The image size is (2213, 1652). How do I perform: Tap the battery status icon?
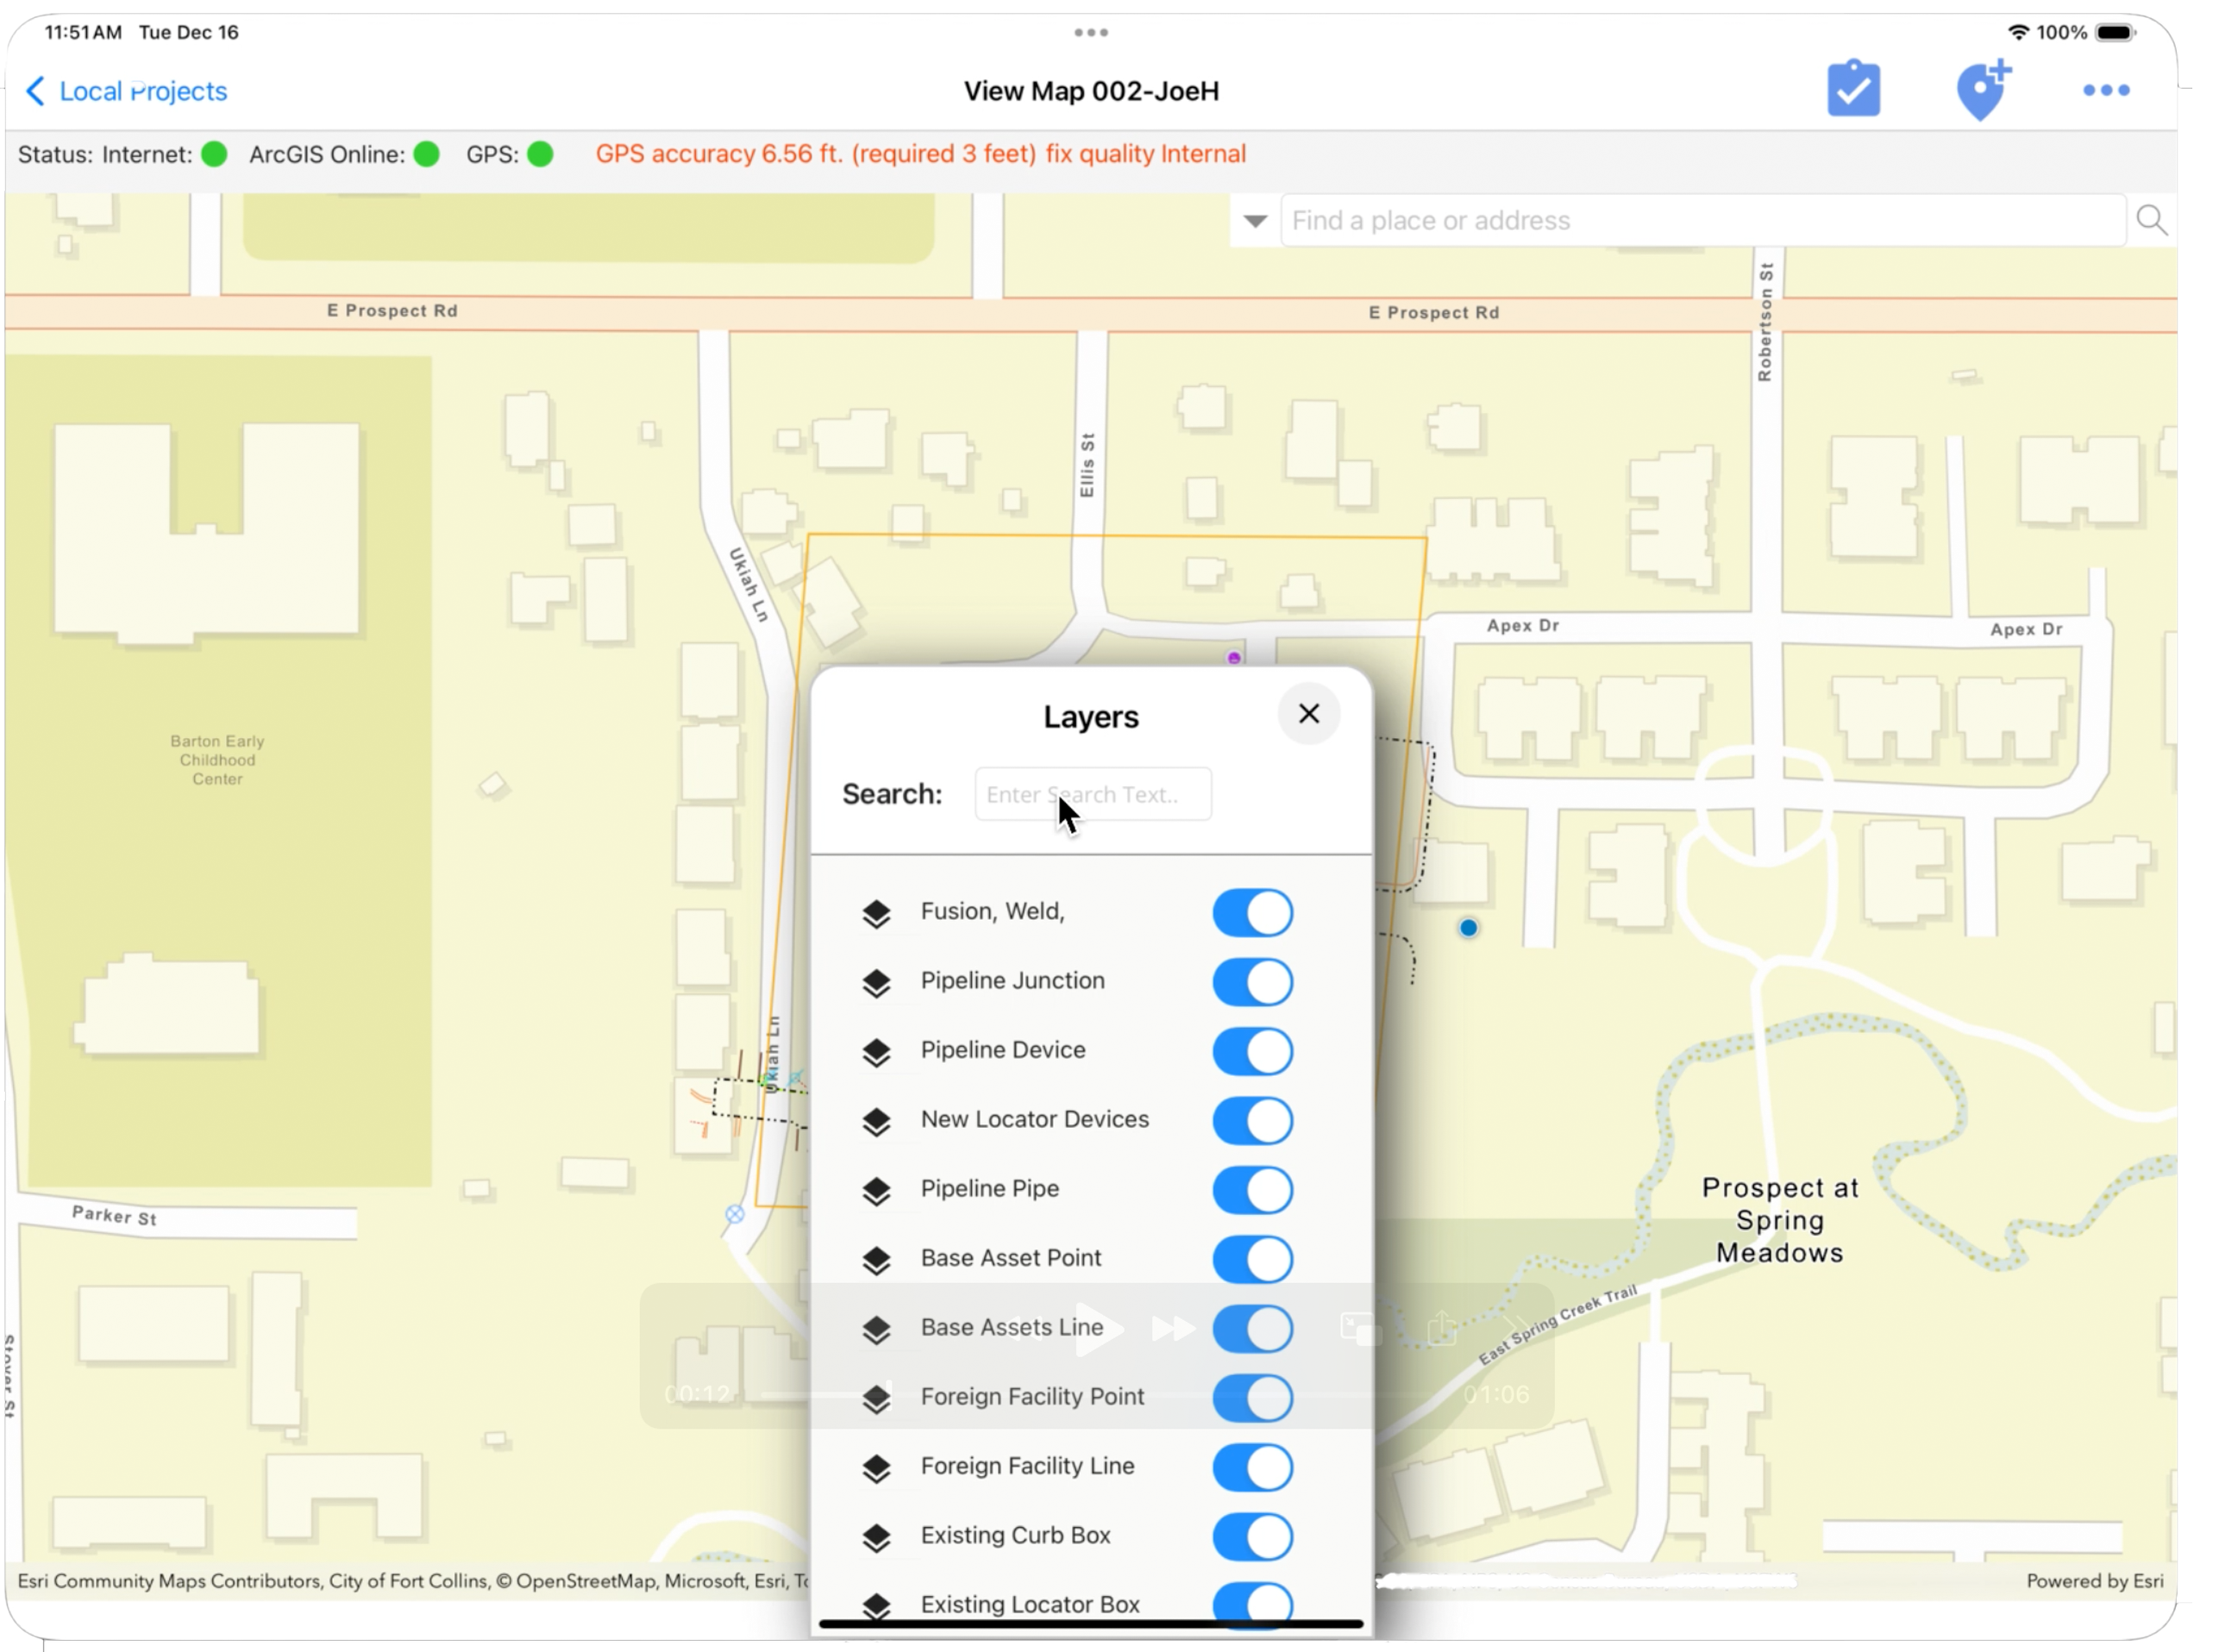click(2115, 32)
